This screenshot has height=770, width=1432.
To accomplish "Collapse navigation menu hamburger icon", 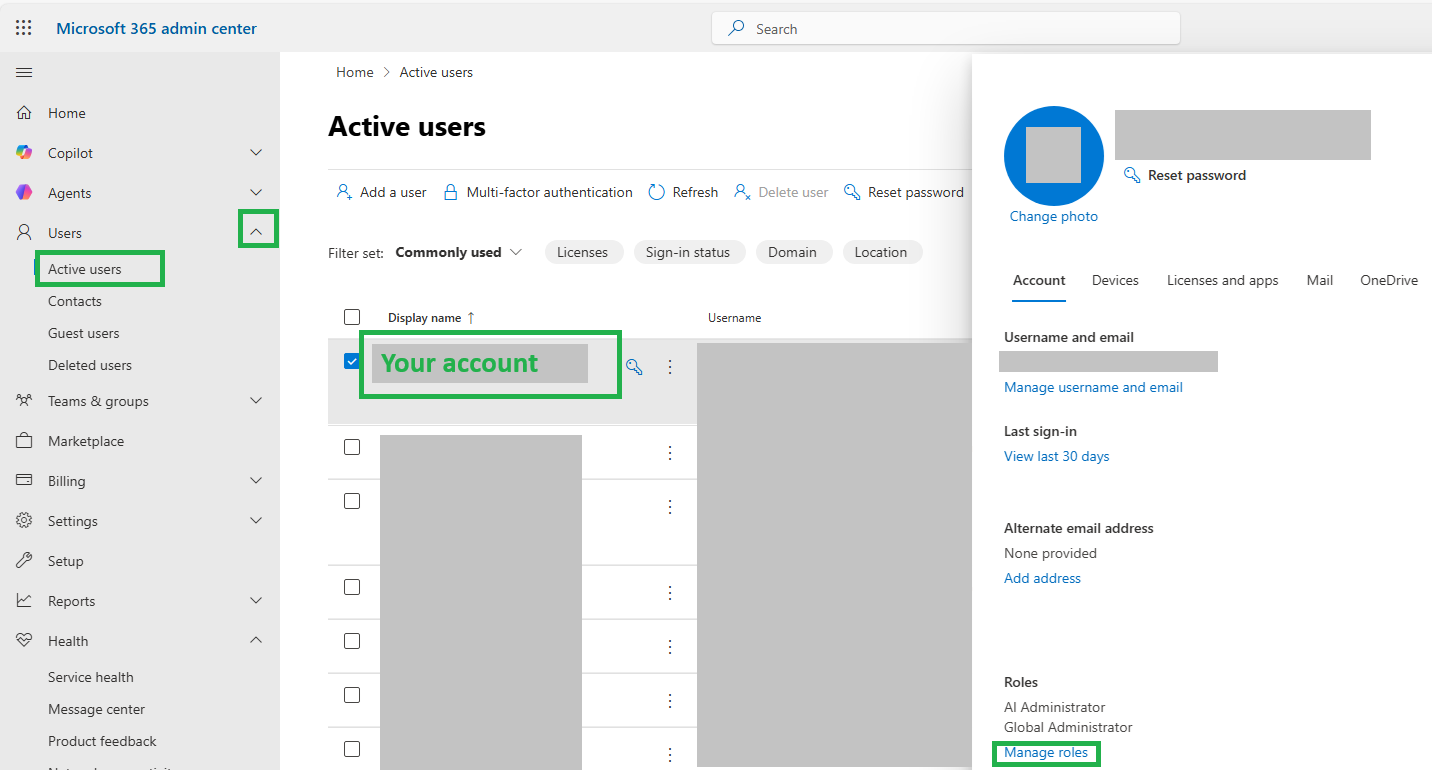I will click(24, 72).
